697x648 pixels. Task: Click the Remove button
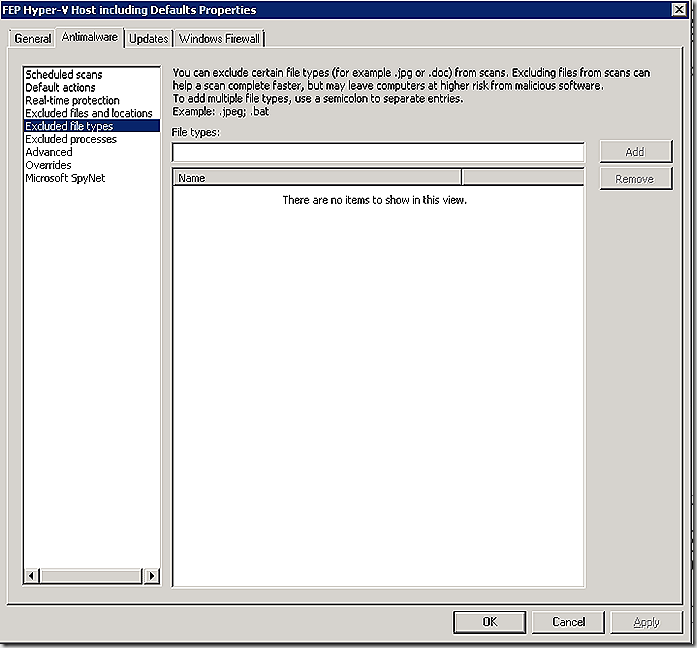(x=636, y=179)
